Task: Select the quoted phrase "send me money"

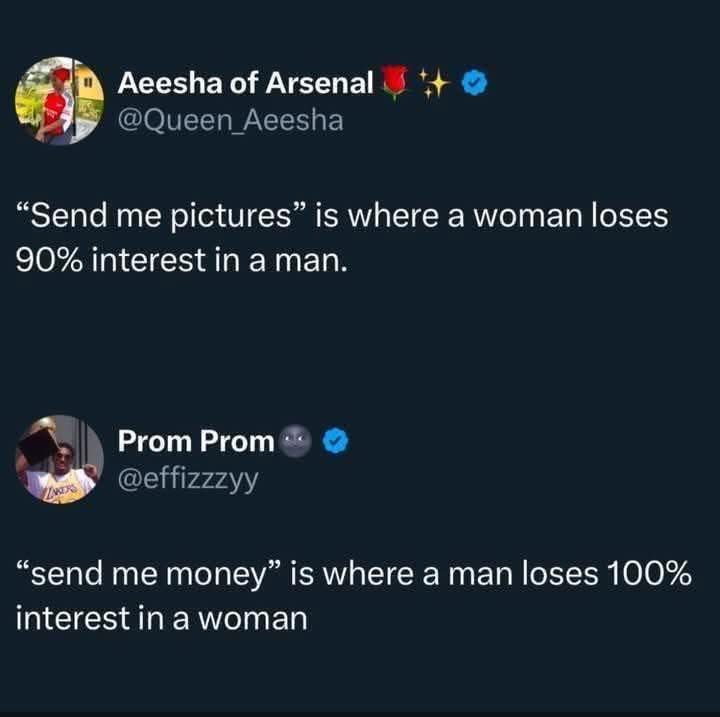Action: 148,575
